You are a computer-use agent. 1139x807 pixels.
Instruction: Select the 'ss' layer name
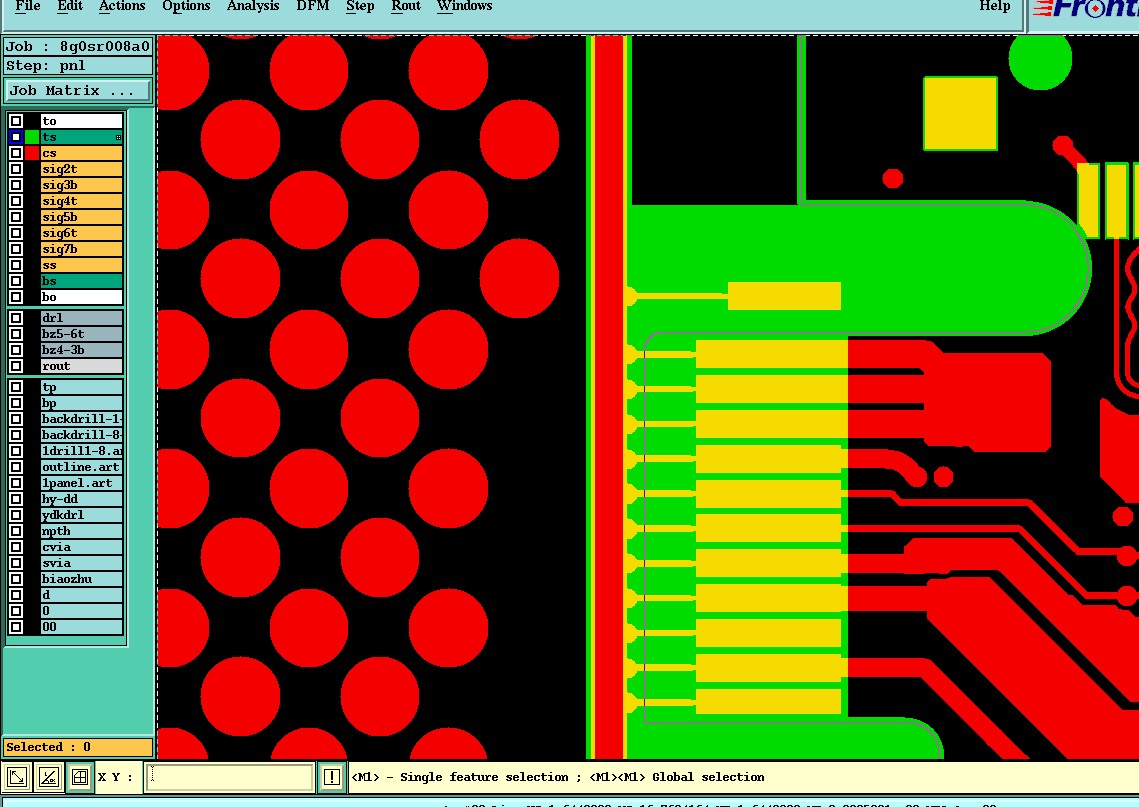[81, 265]
